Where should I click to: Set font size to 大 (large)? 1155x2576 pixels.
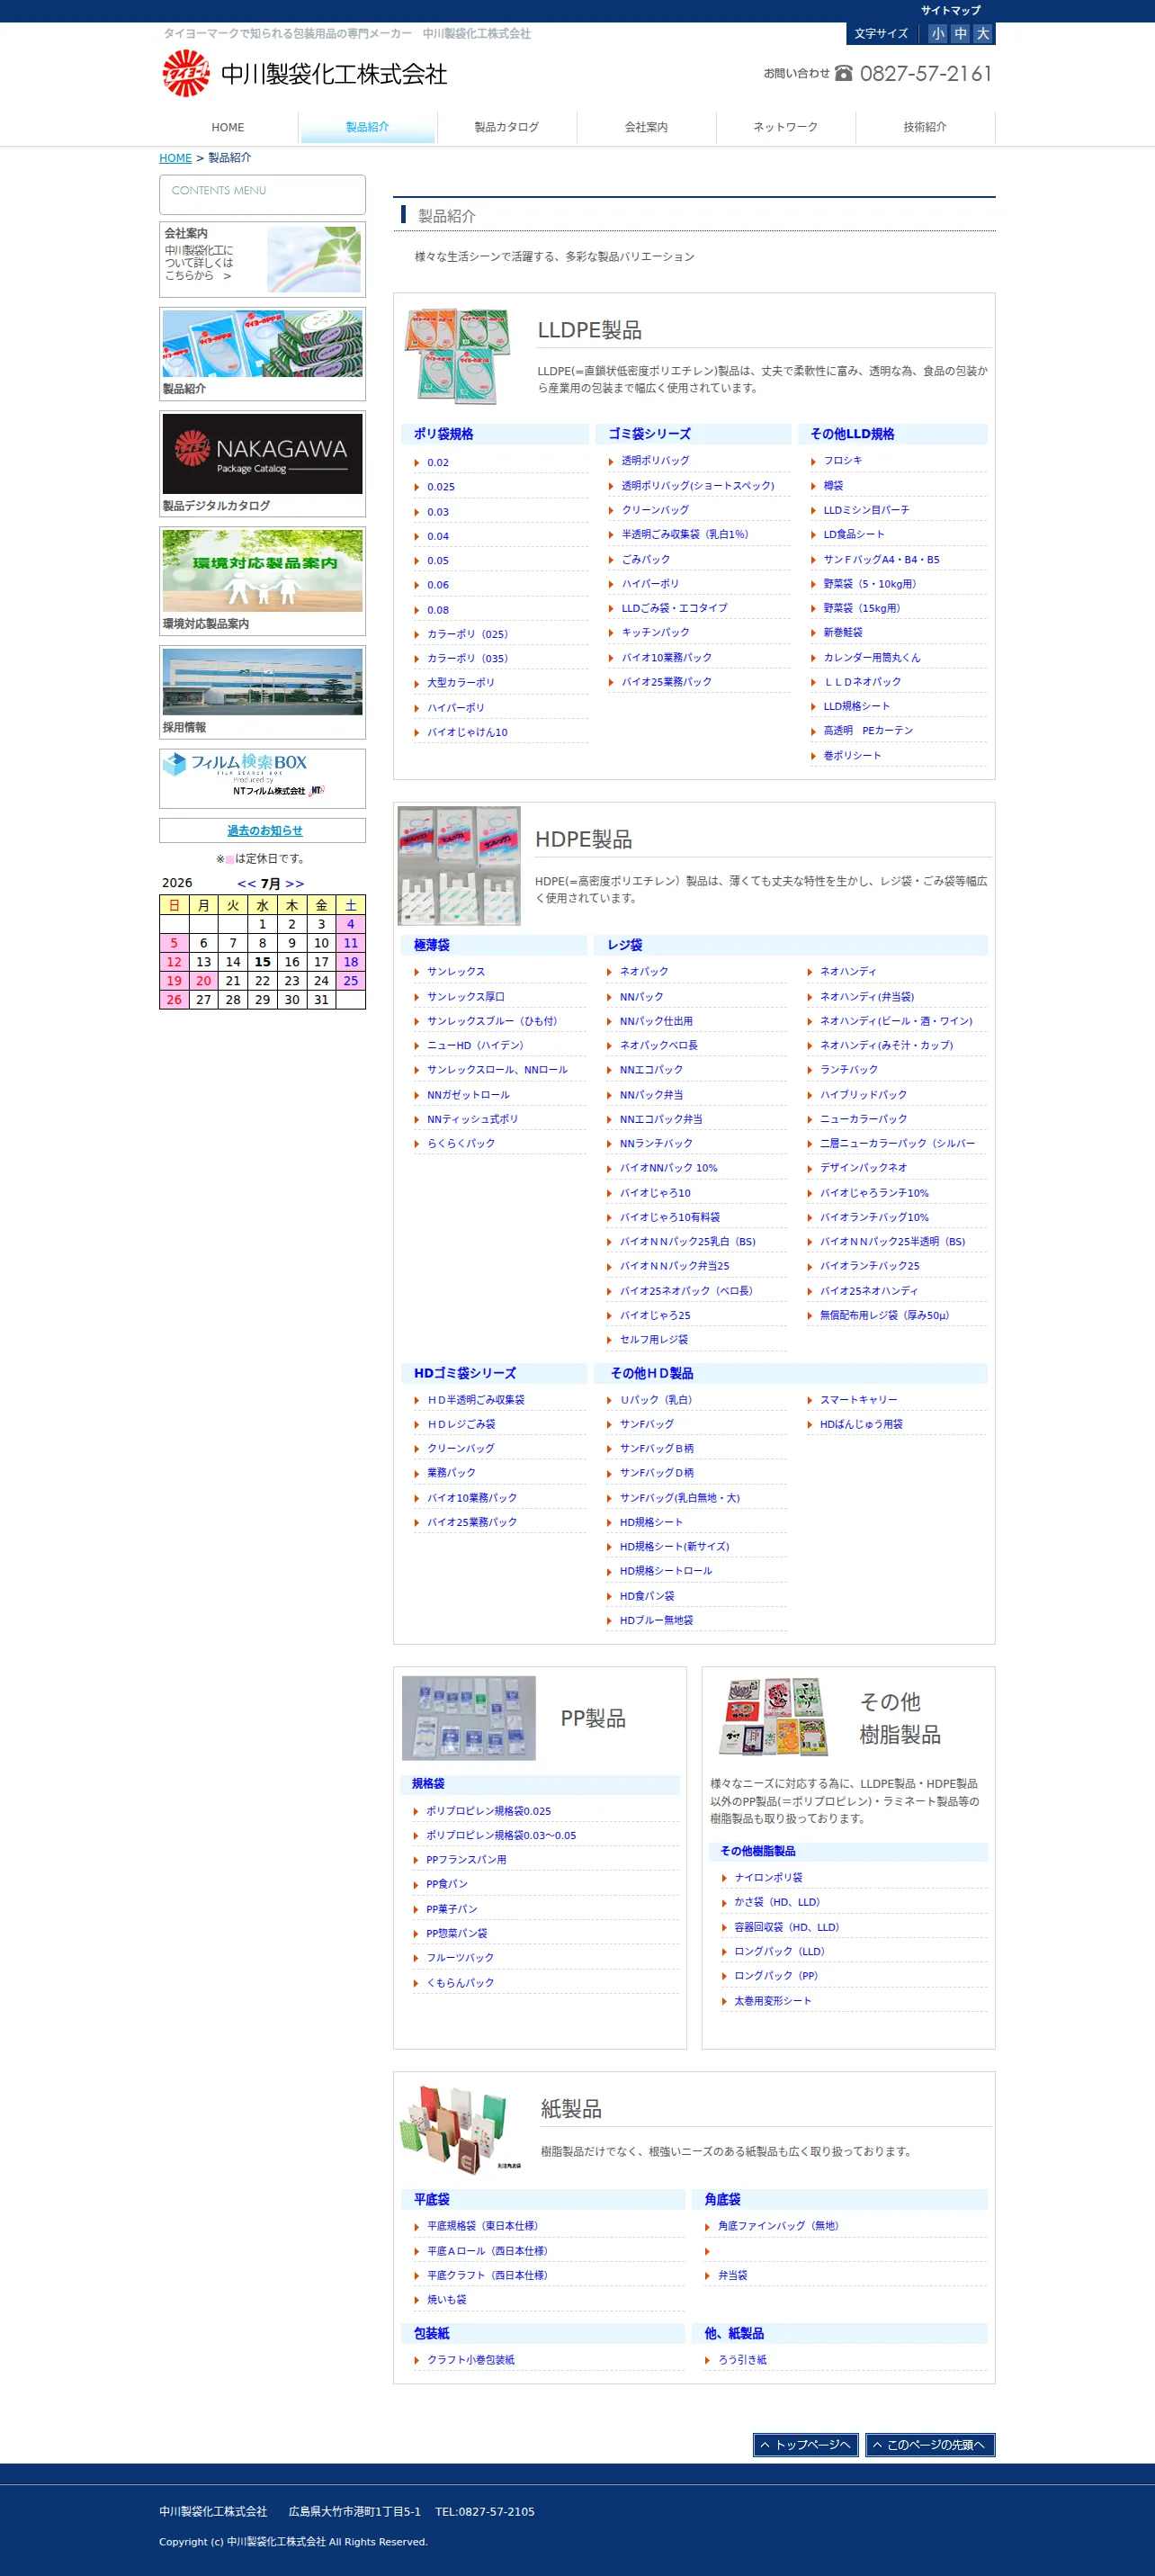[x=983, y=33]
